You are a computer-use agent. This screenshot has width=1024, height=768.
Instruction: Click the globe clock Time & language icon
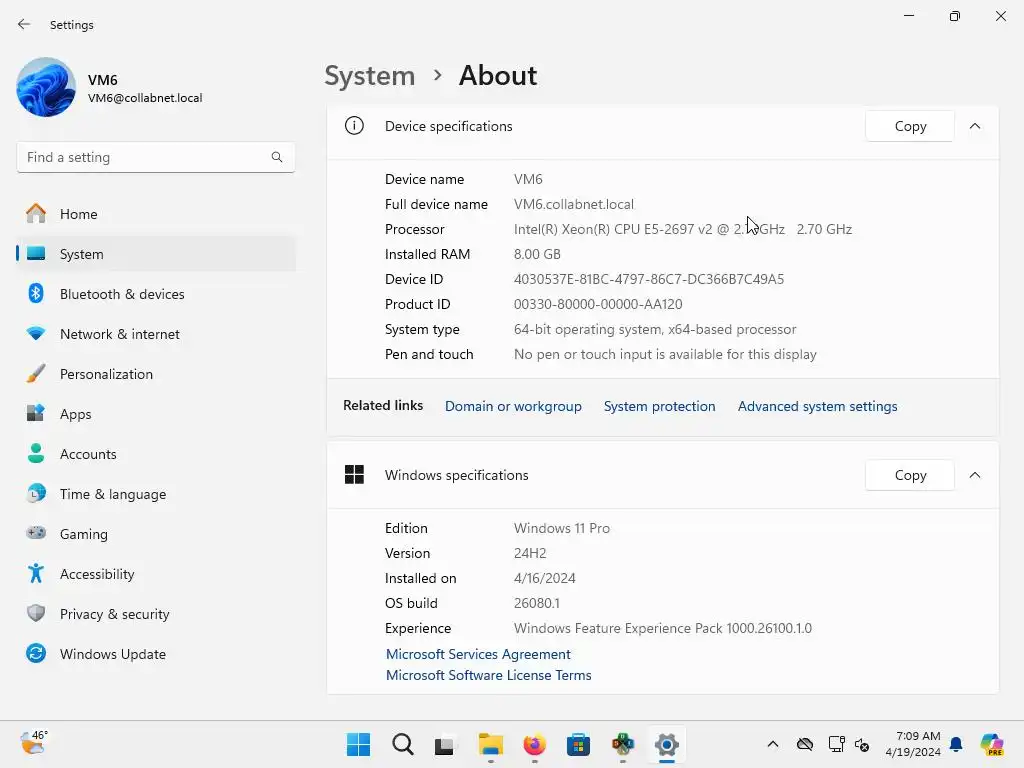click(36, 493)
